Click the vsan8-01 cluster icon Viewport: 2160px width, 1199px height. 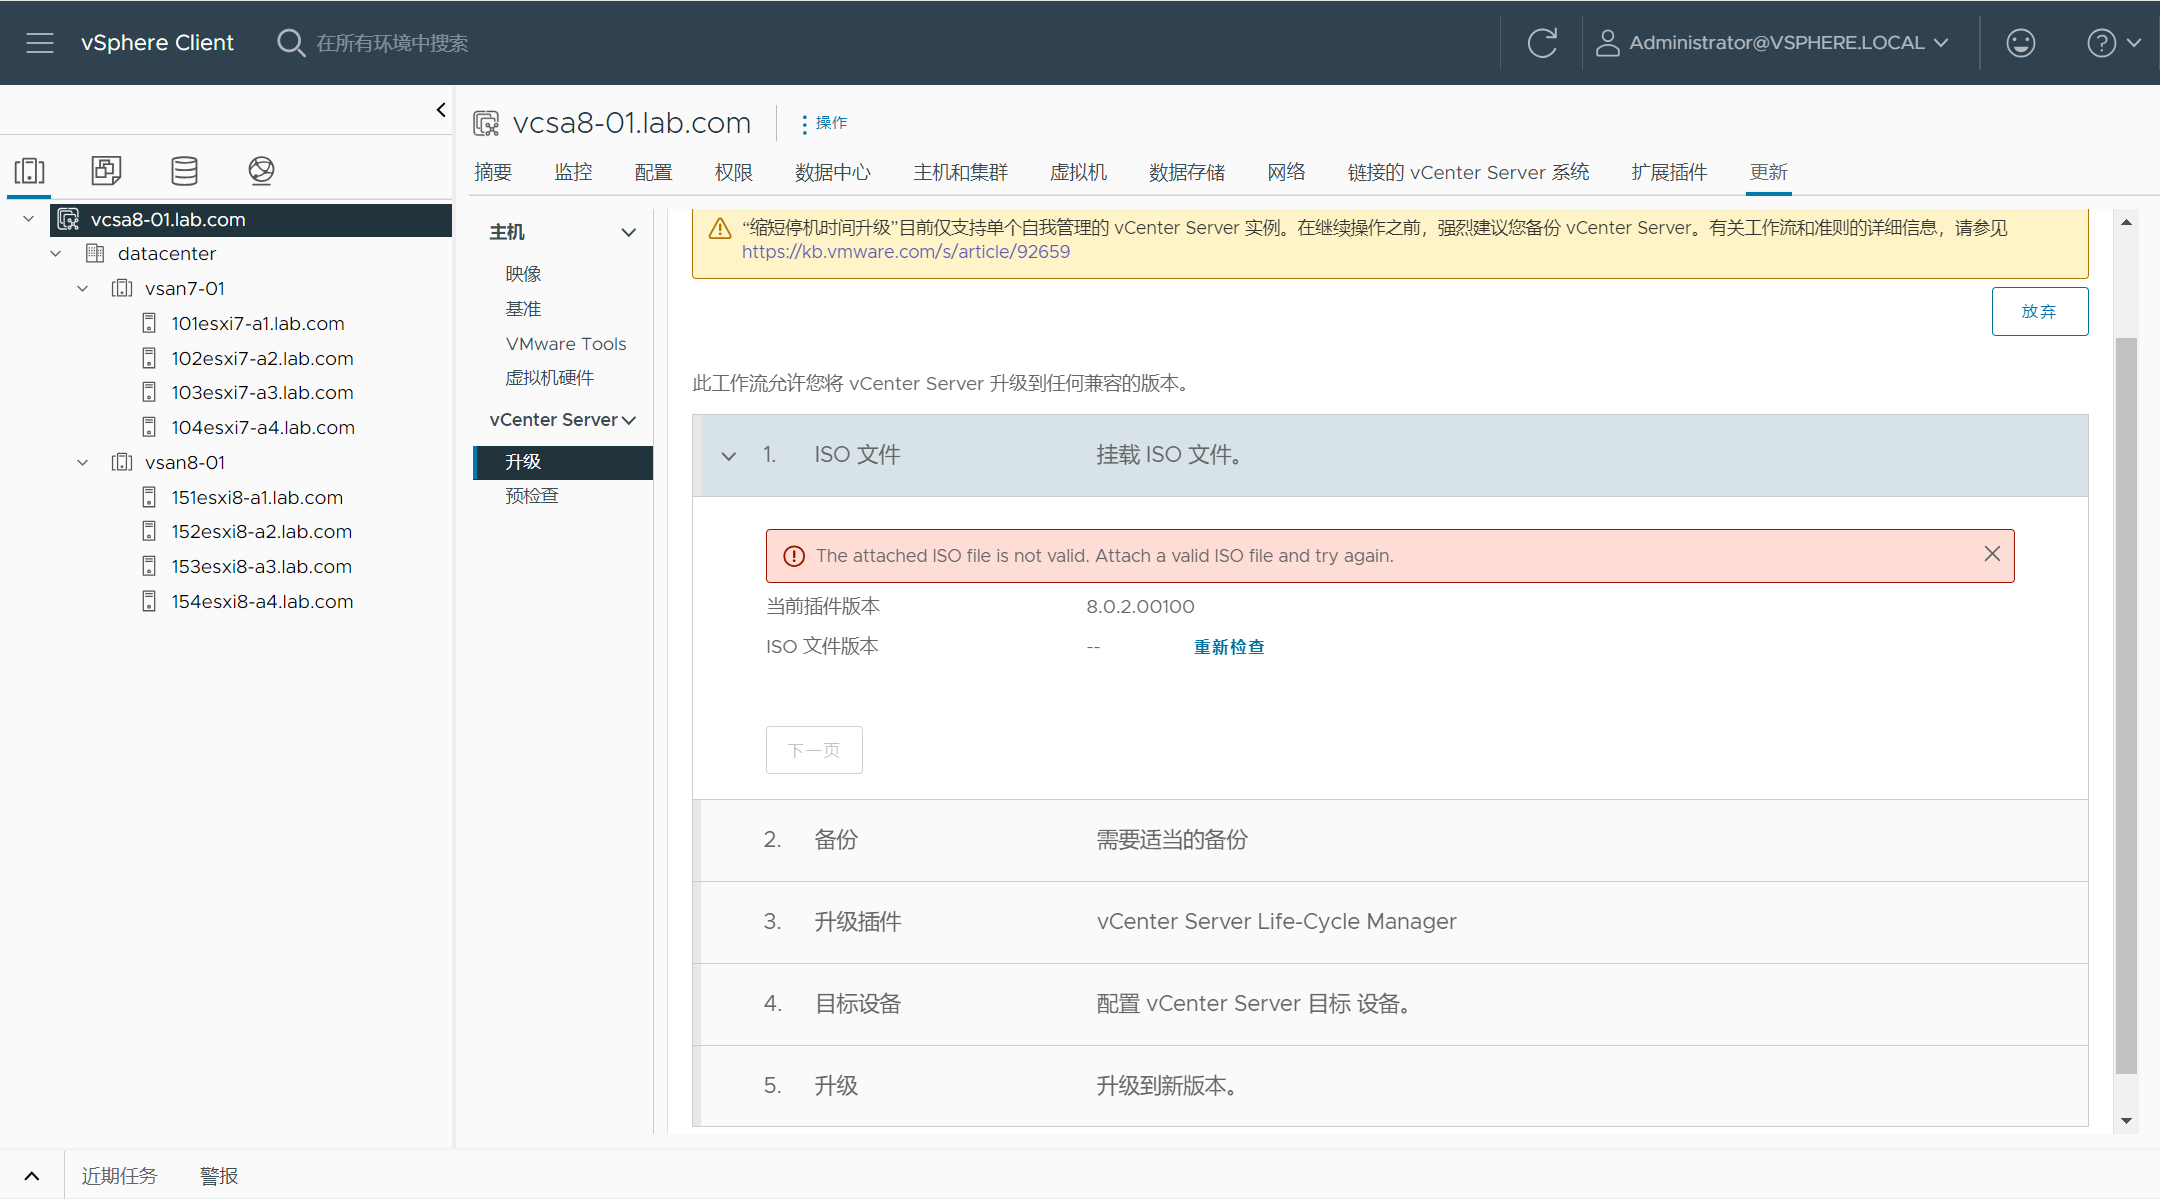(x=122, y=462)
